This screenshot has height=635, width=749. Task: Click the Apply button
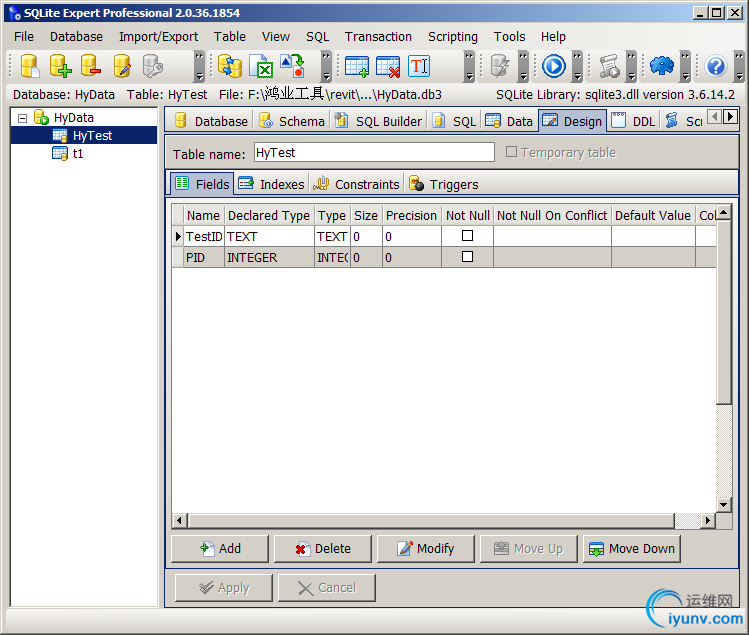(x=224, y=588)
